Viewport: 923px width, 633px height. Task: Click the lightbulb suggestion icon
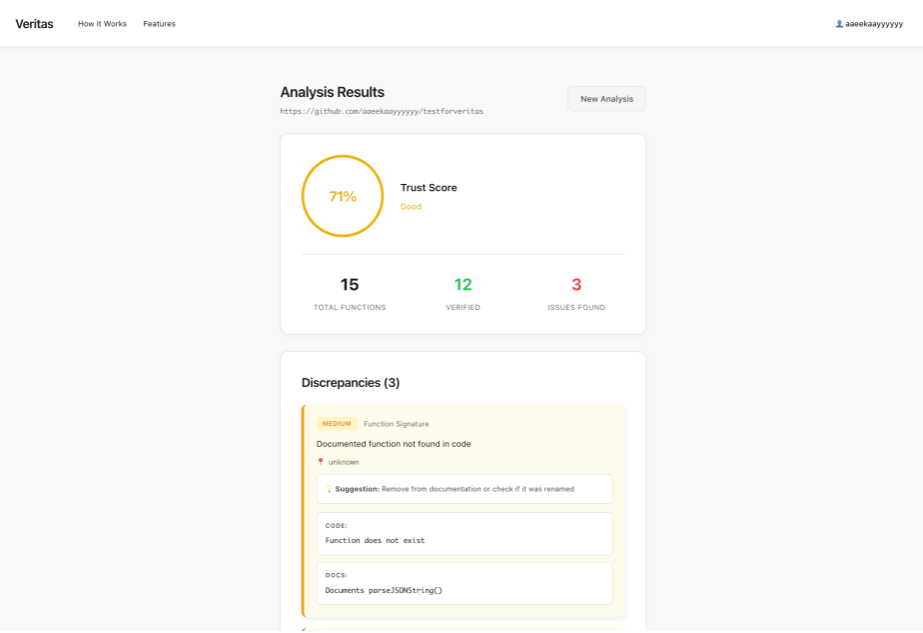pos(329,489)
